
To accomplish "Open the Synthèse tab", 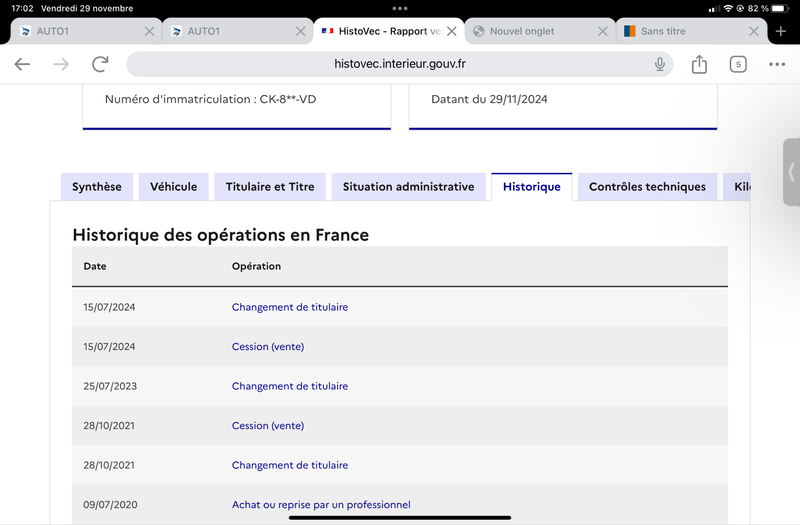I will pos(97,187).
